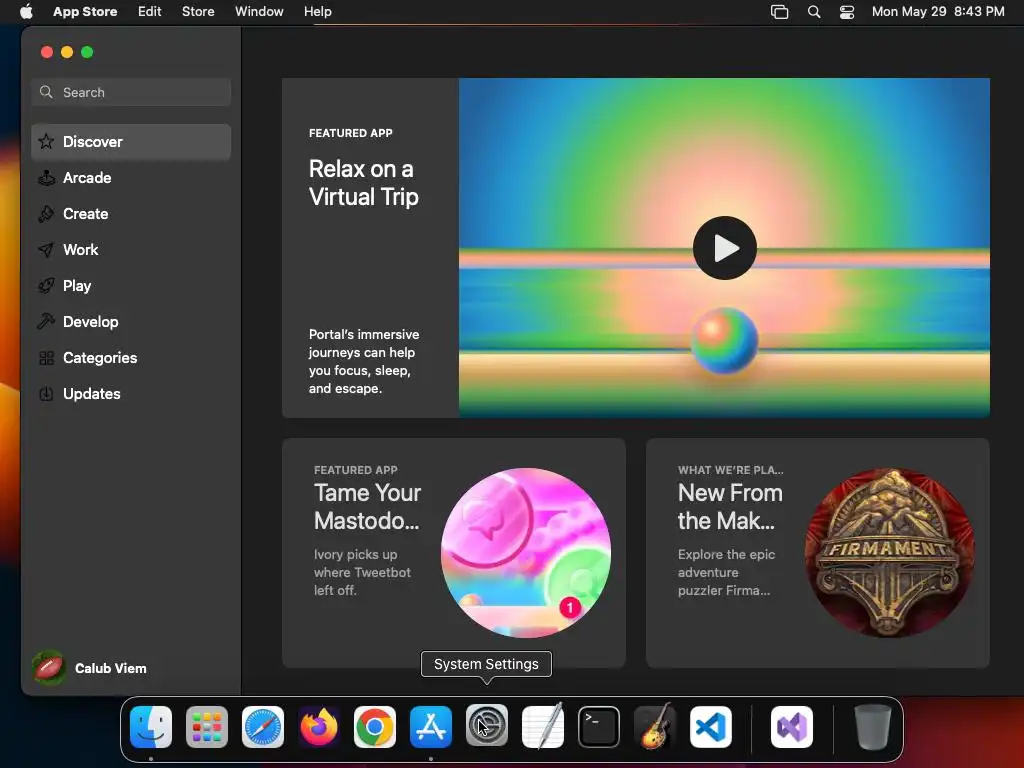Open TextEdit from the Dock
The height and width of the screenshot is (768, 1024).
[x=543, y=727]
